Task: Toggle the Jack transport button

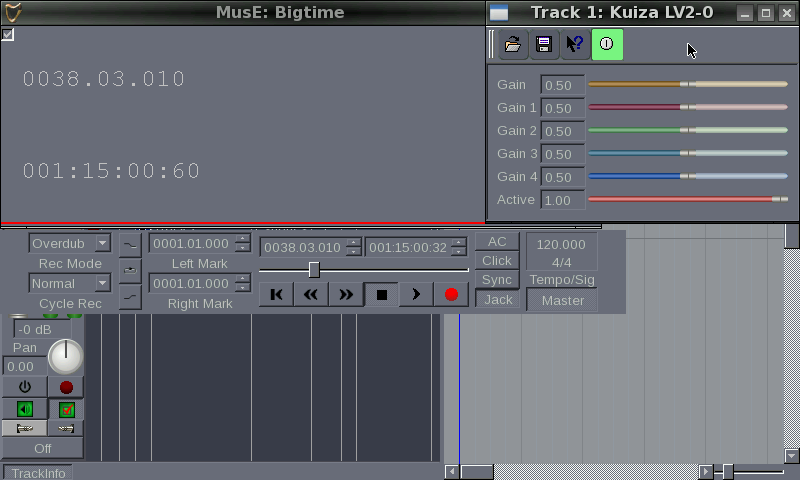Action: tap(497, 299)
